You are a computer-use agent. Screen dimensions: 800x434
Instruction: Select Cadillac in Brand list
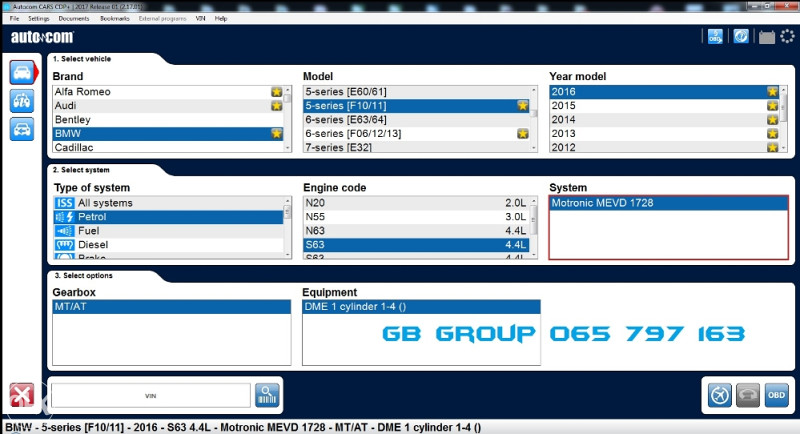(x=168, y=147)
